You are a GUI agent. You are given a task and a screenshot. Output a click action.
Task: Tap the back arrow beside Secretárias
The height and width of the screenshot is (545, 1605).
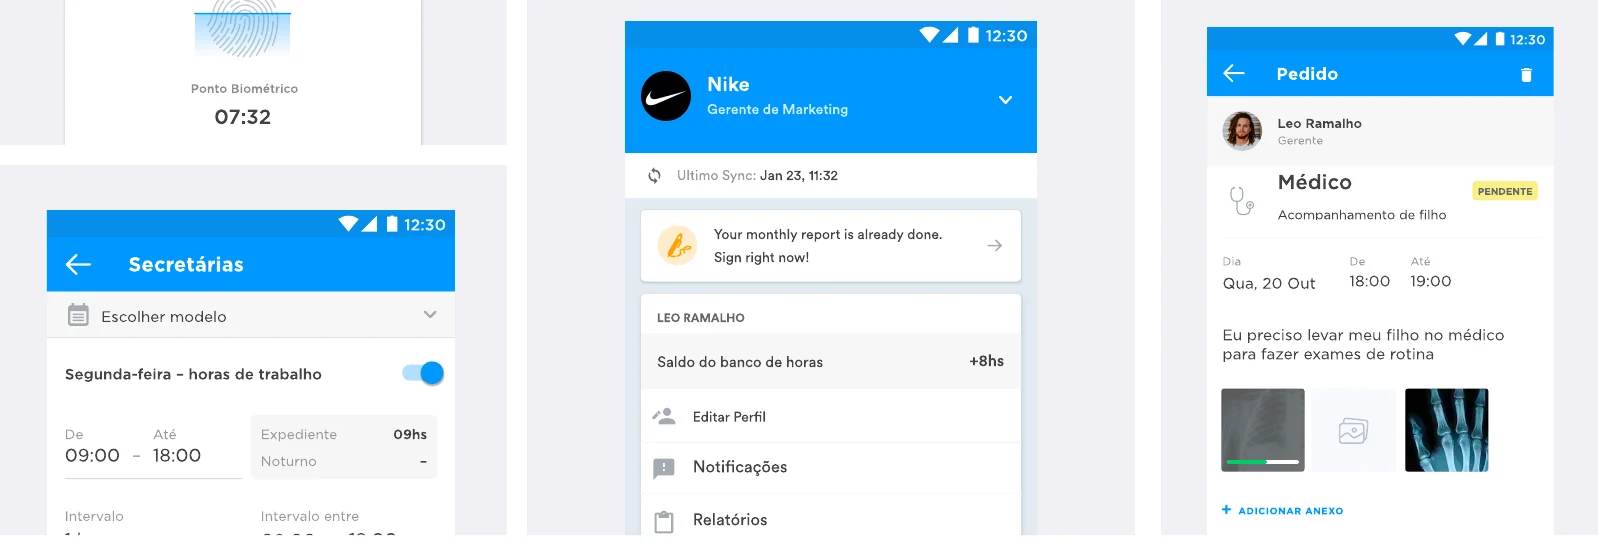[x=78, y=264]
